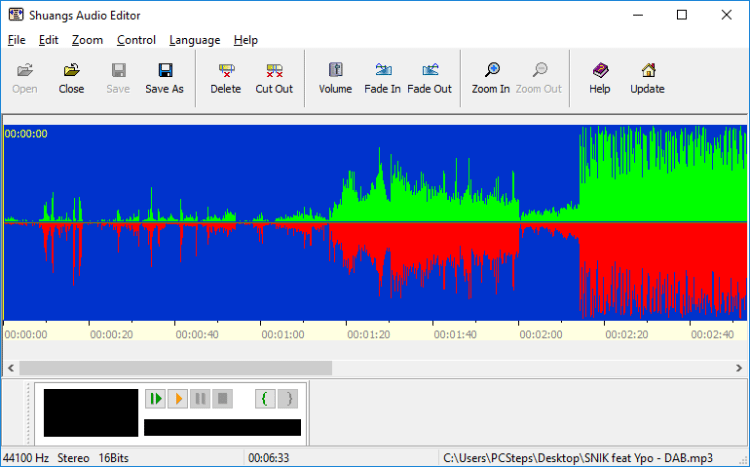This screenshot has width=750, height=467.
Task: Click the 00:01:00 mark on the timeline ruler
Action: click(x=283, y=334)
